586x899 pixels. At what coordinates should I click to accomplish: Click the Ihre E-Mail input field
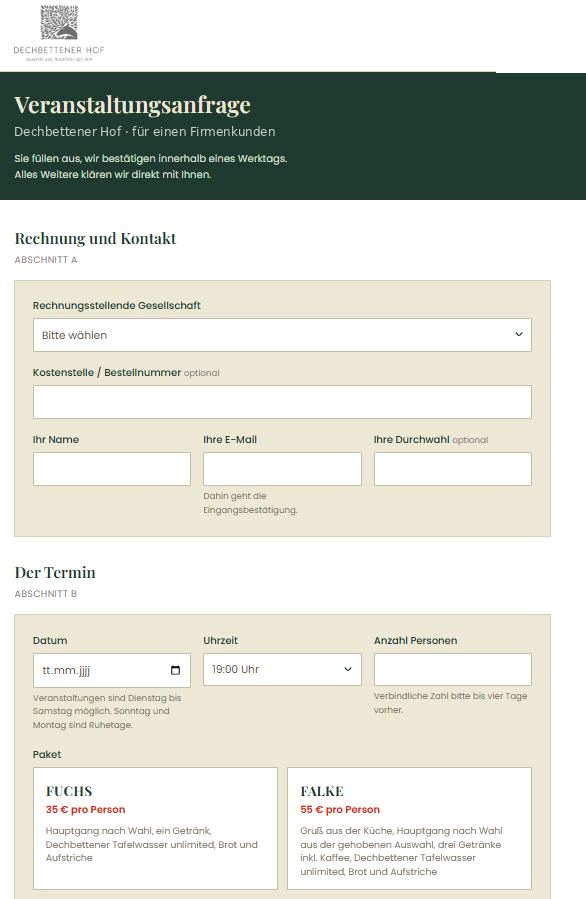click(x=282, y=469)
